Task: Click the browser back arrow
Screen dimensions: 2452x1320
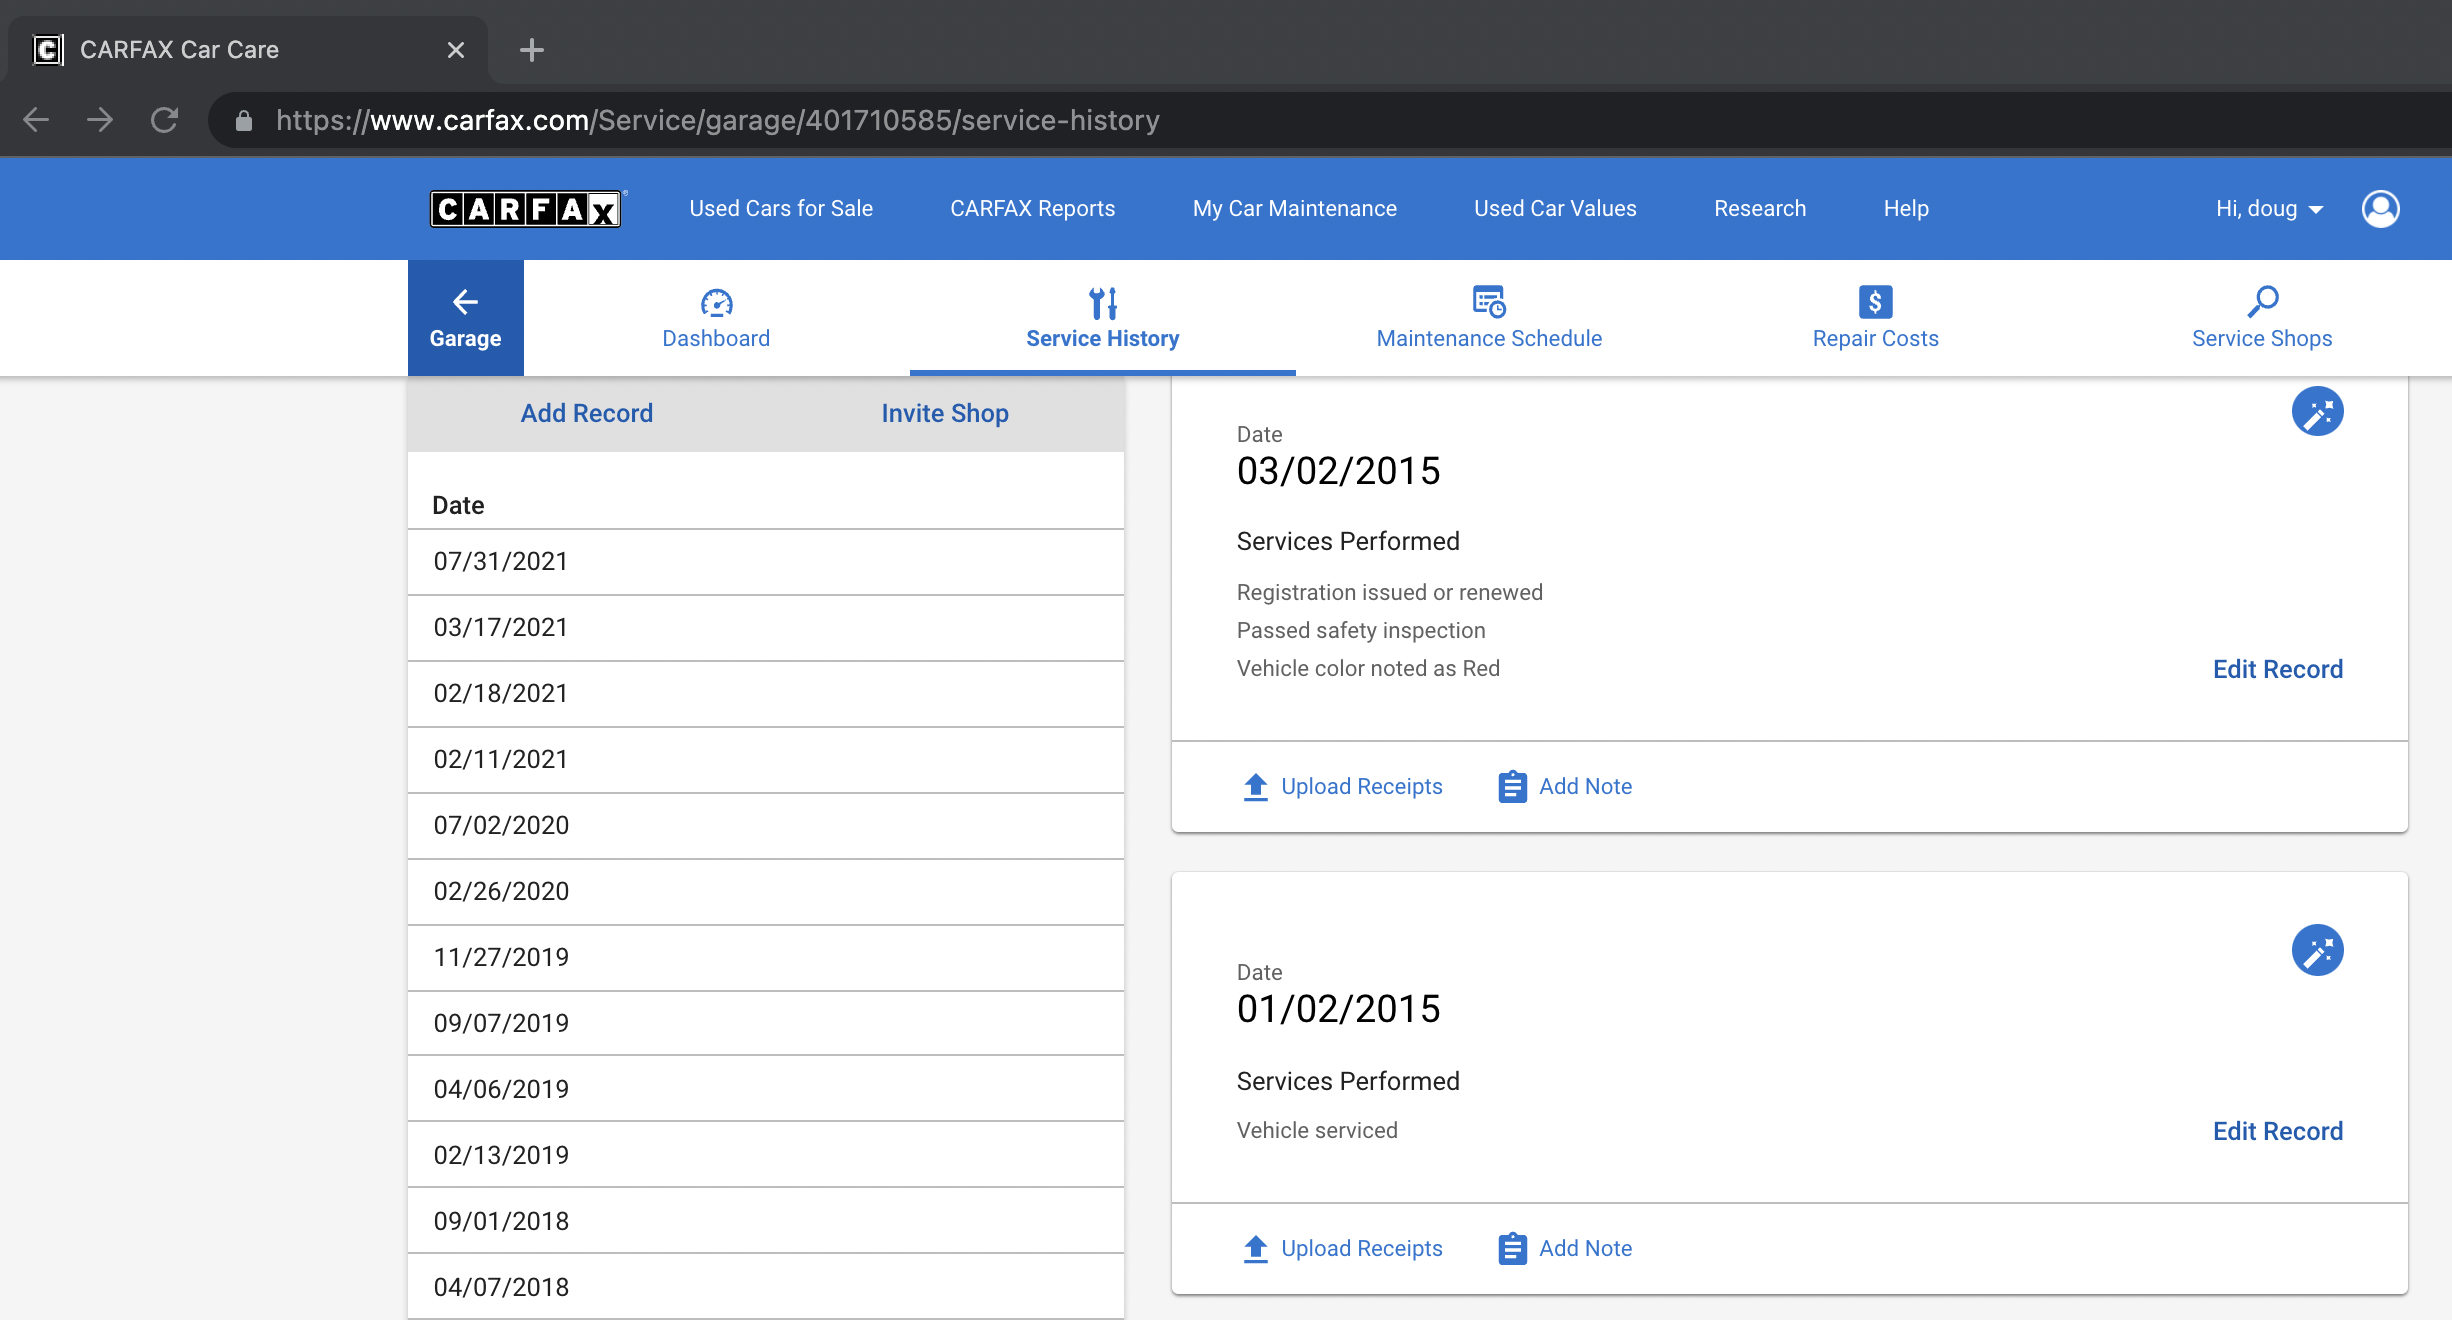Action: pos(36,121)
